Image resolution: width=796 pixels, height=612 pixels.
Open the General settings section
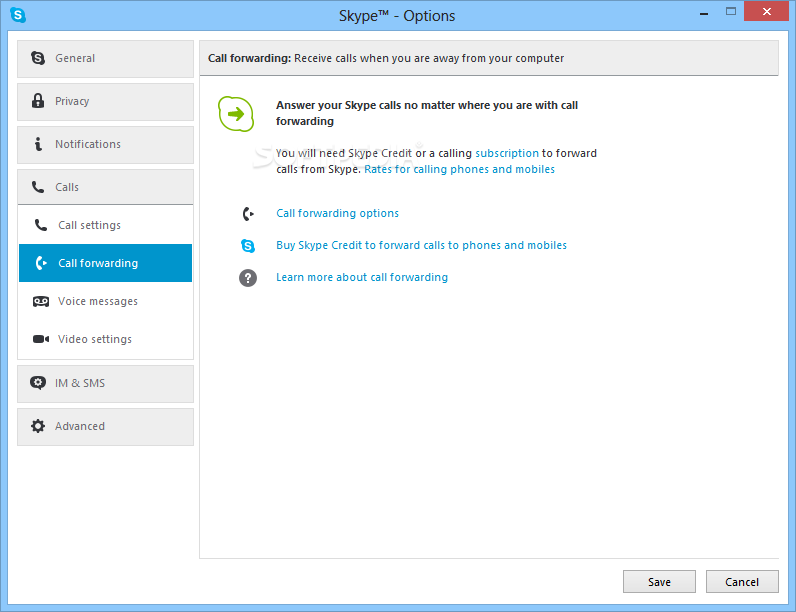pyautogui.click(x=106, y=59)
